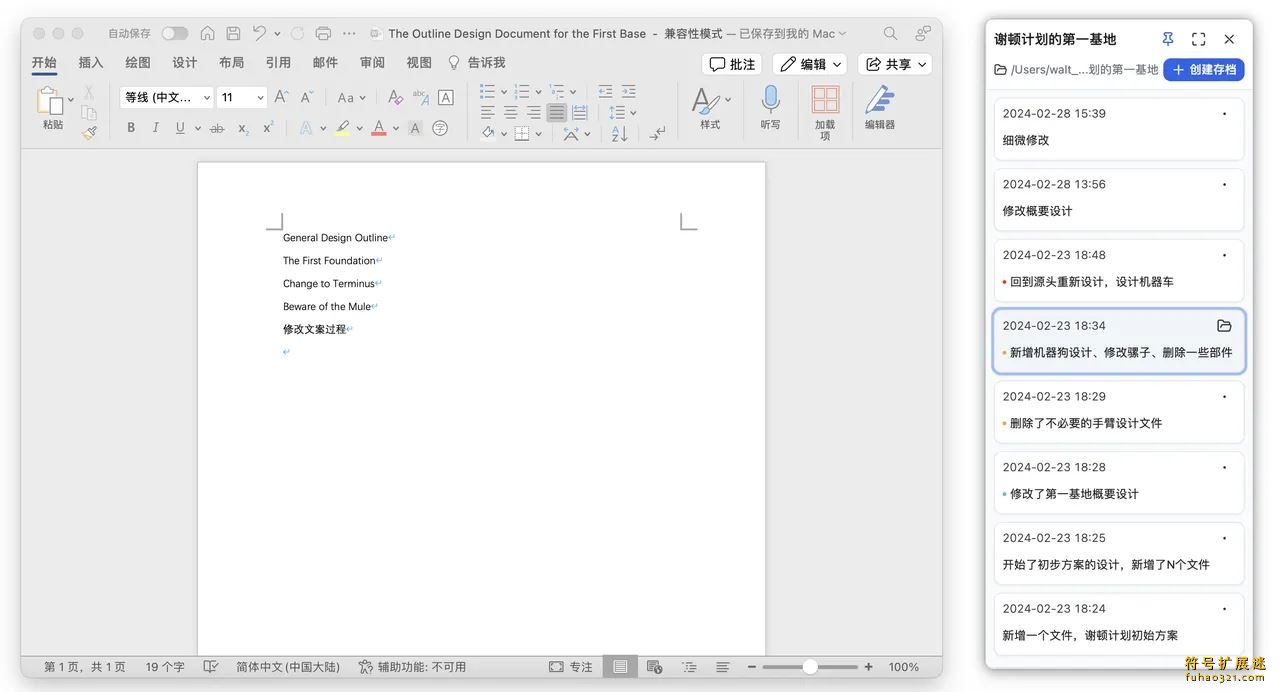Viewport: 1280px width, 692px height.
Task: Toggle print layout view in status bar
Action: [x=620, y=667]
